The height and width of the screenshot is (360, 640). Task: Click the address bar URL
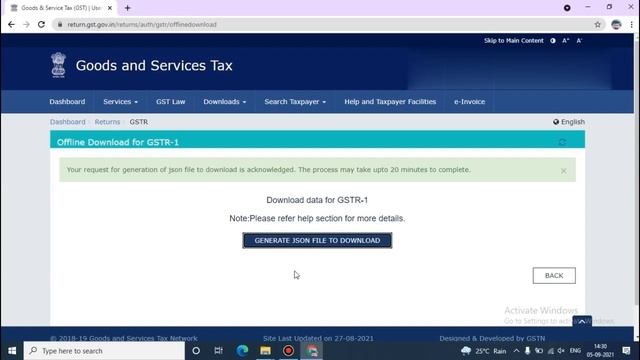142,24
